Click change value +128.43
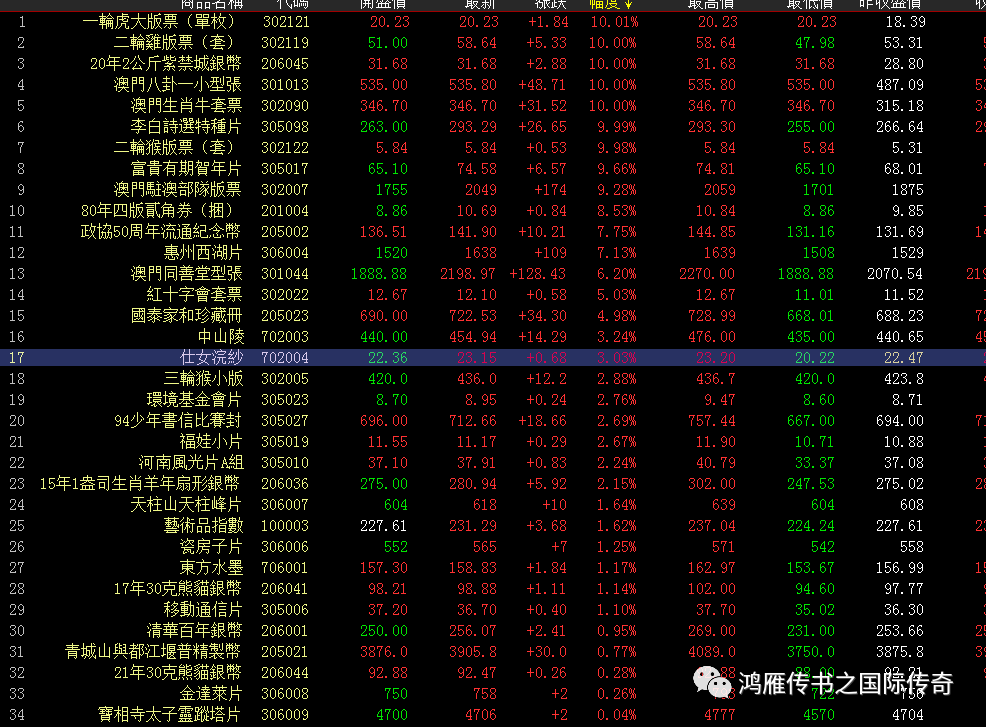This screenshot has height=727, width=986. pyautogui.click(x=538, y=274)
